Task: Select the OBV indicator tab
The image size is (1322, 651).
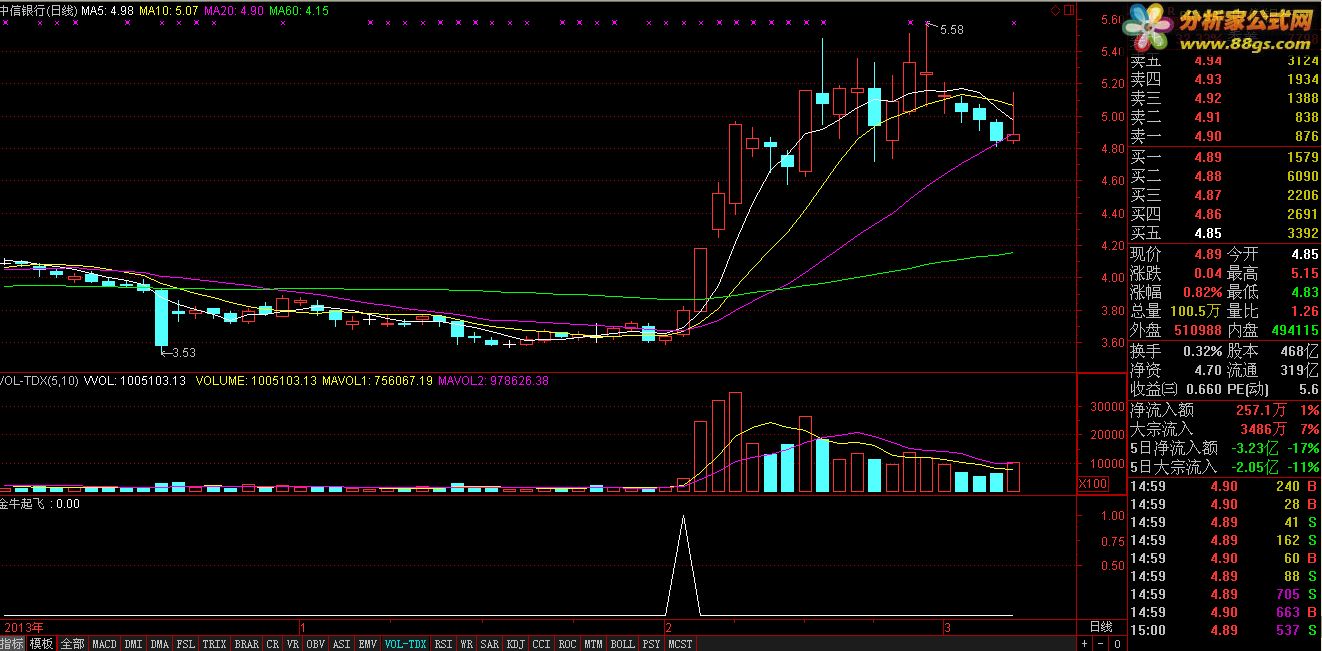Action: tap(316, 644)
